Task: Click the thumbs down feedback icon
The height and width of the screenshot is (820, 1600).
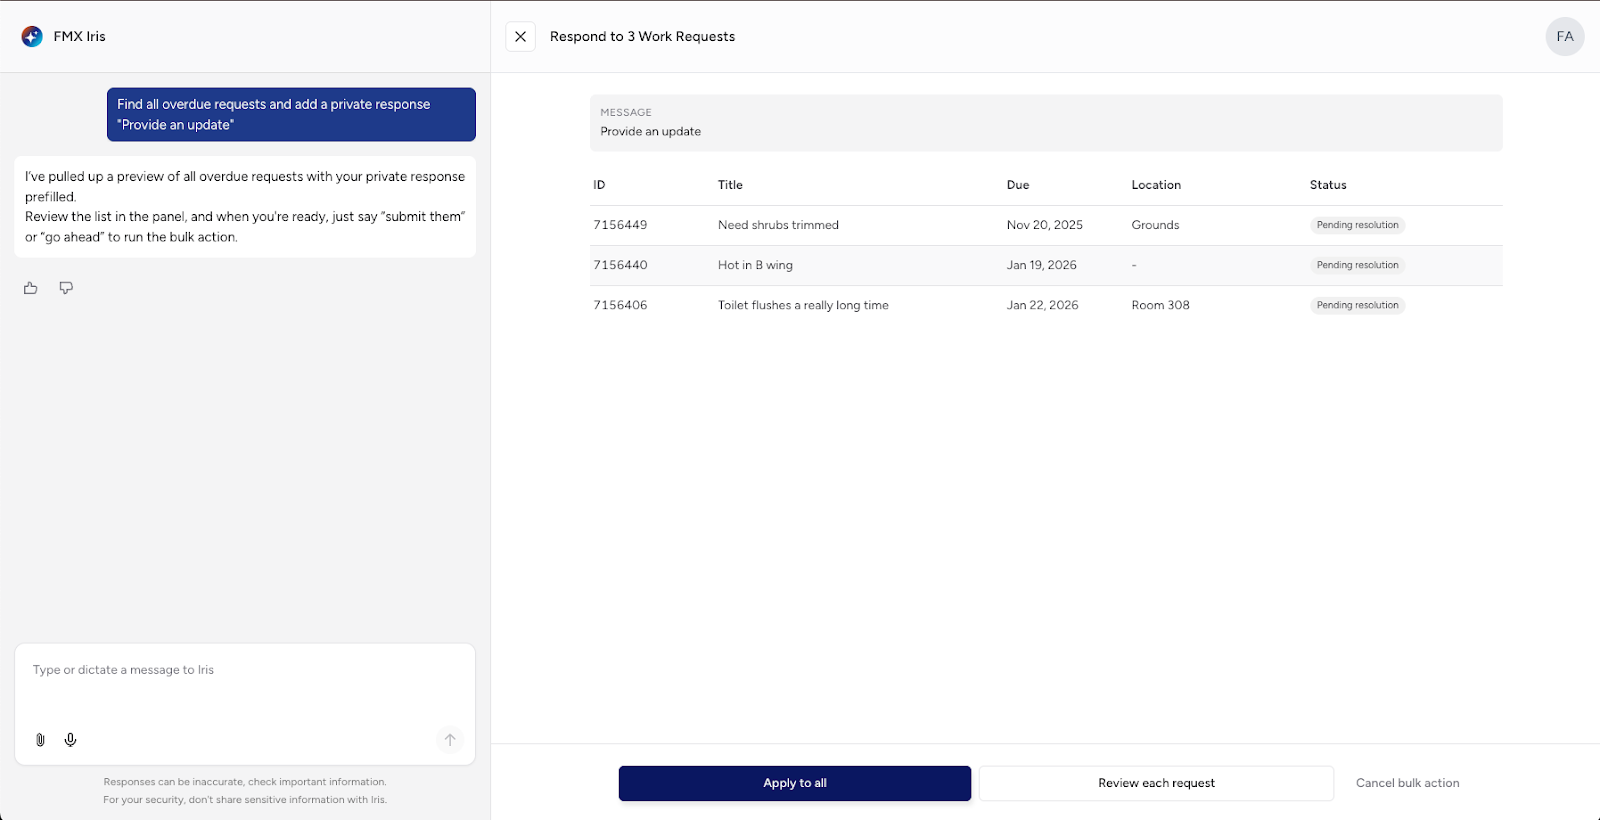Action: pos(66,288)
